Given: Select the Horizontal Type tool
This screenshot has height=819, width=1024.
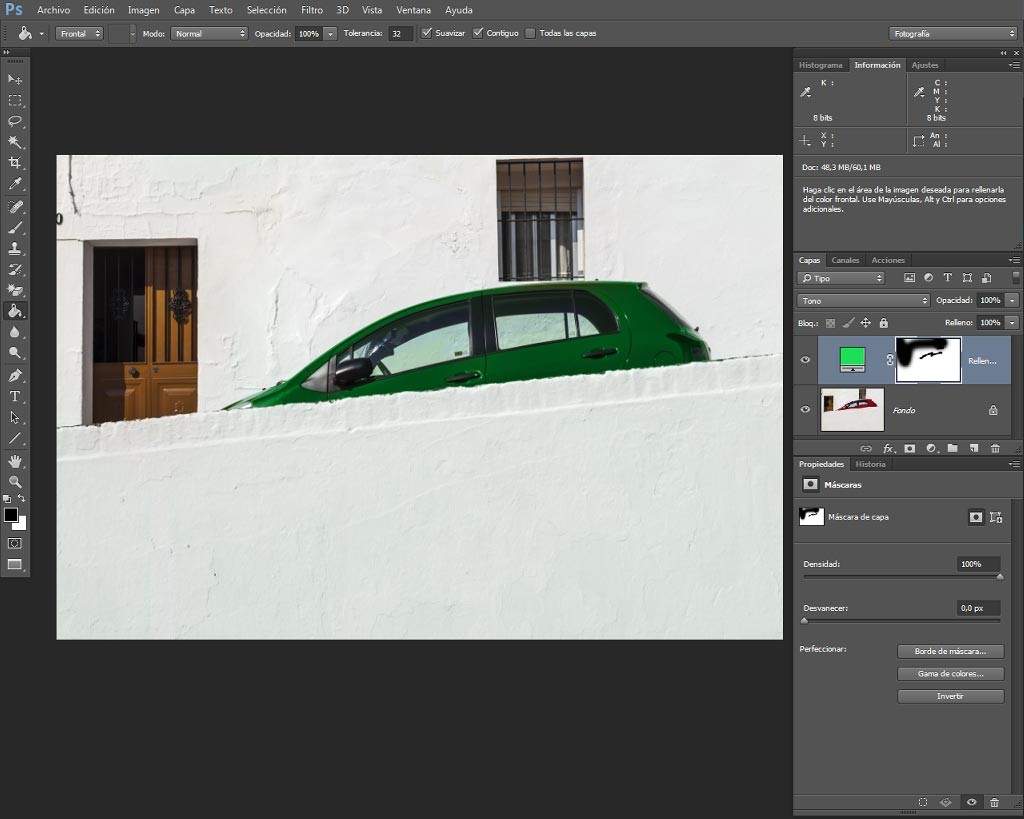Looking at the screenshot, I should tap(14, 396).
